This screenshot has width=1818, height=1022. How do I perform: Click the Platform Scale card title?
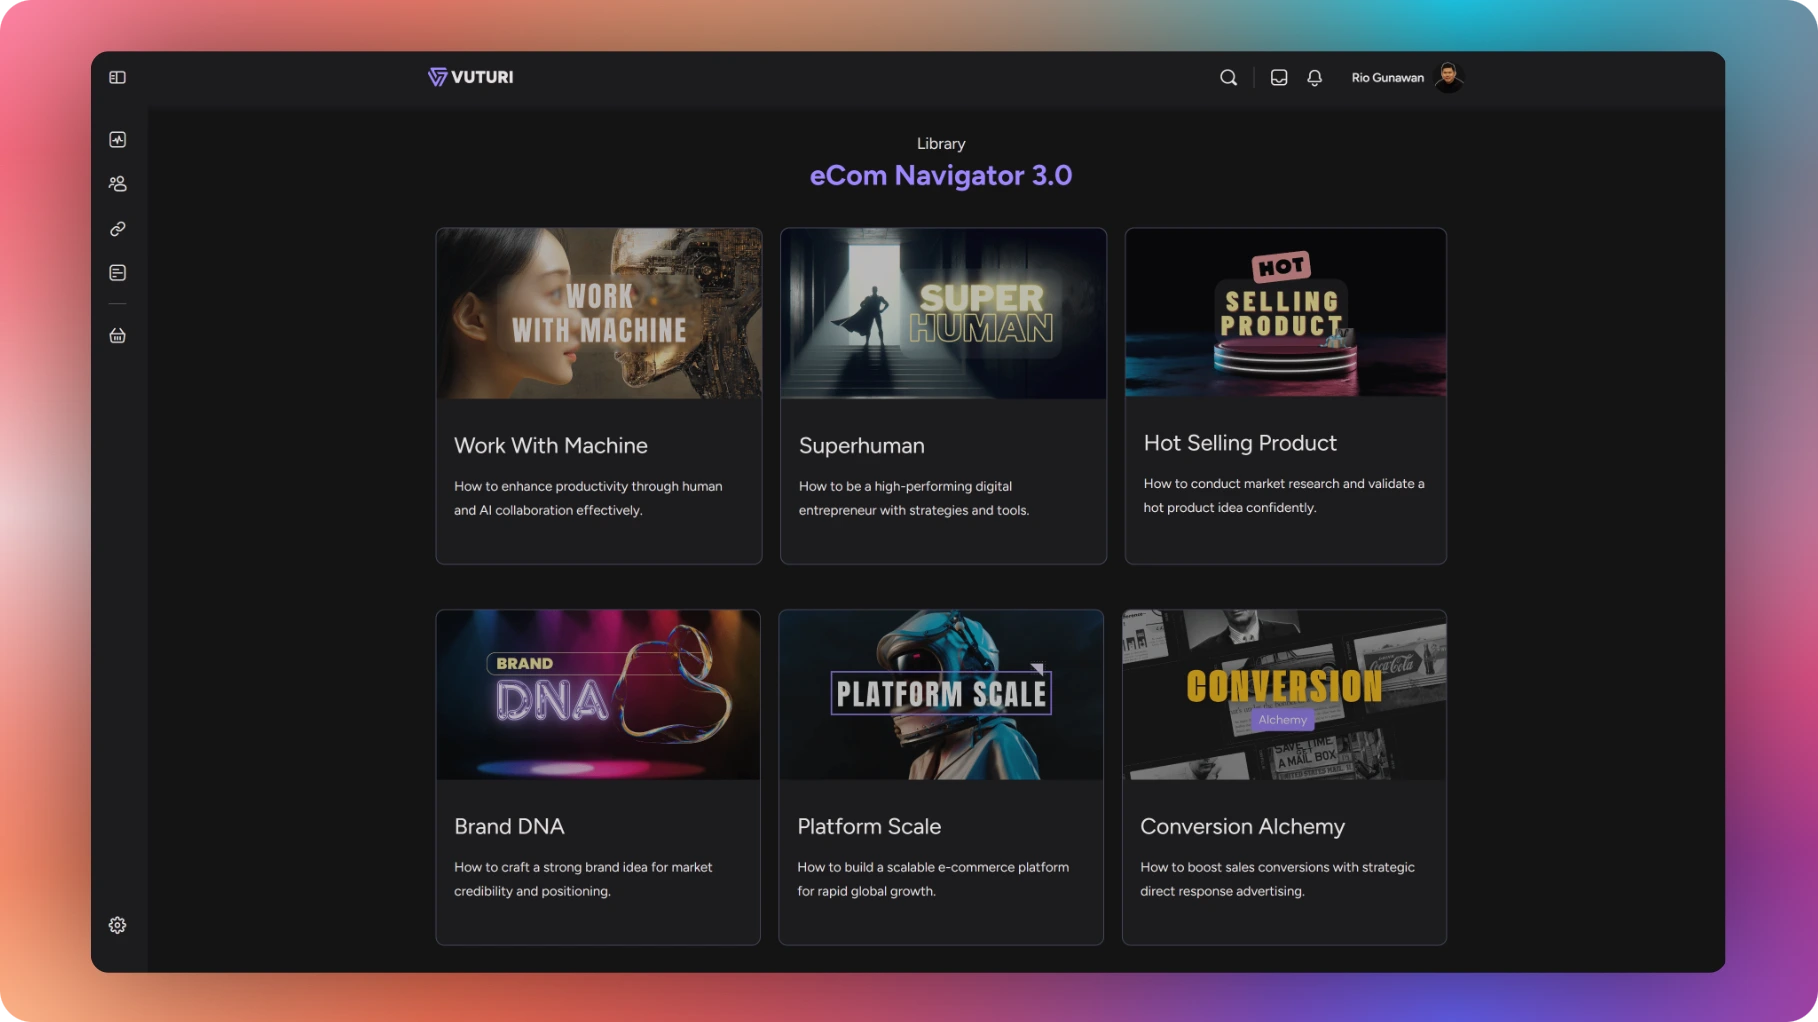click(869, 827)
